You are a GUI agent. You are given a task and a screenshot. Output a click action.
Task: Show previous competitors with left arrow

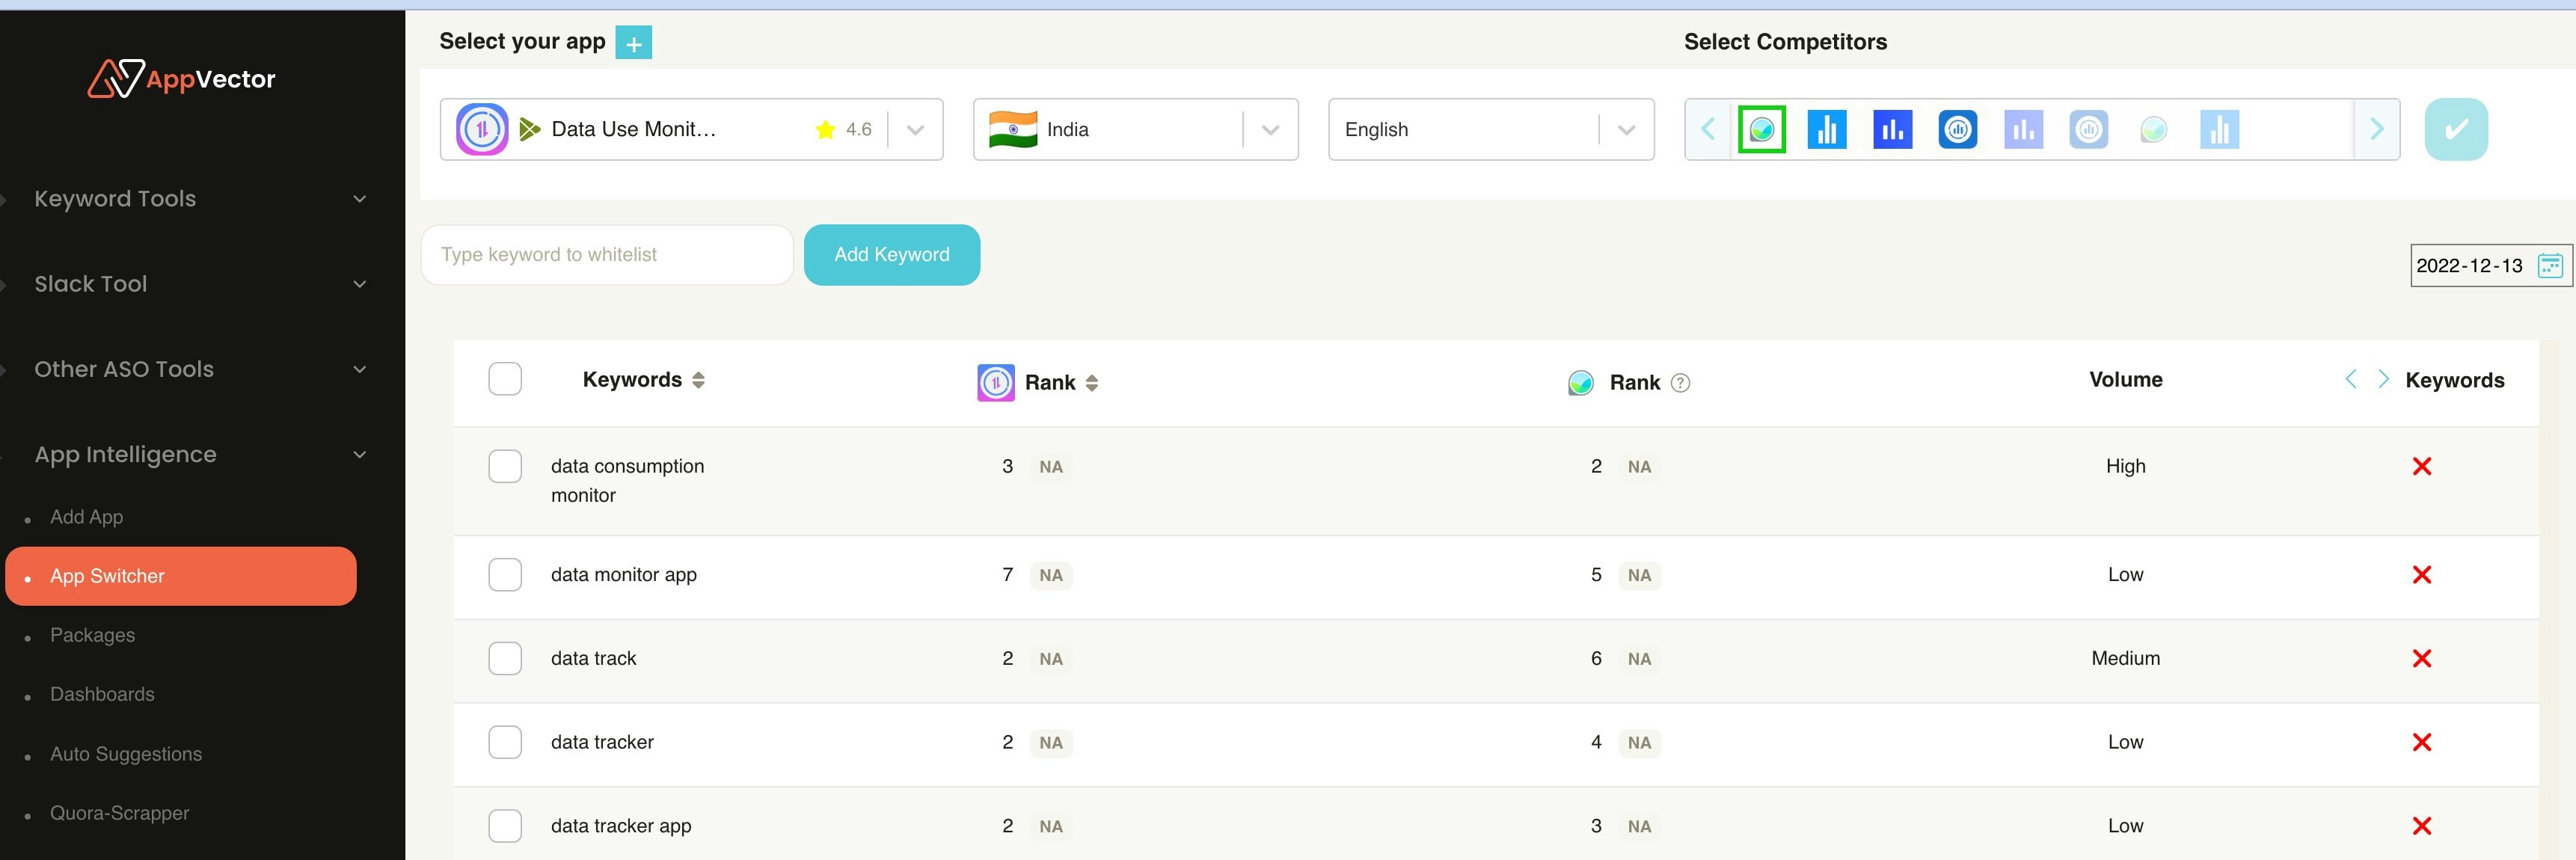tap(1708, 129)
